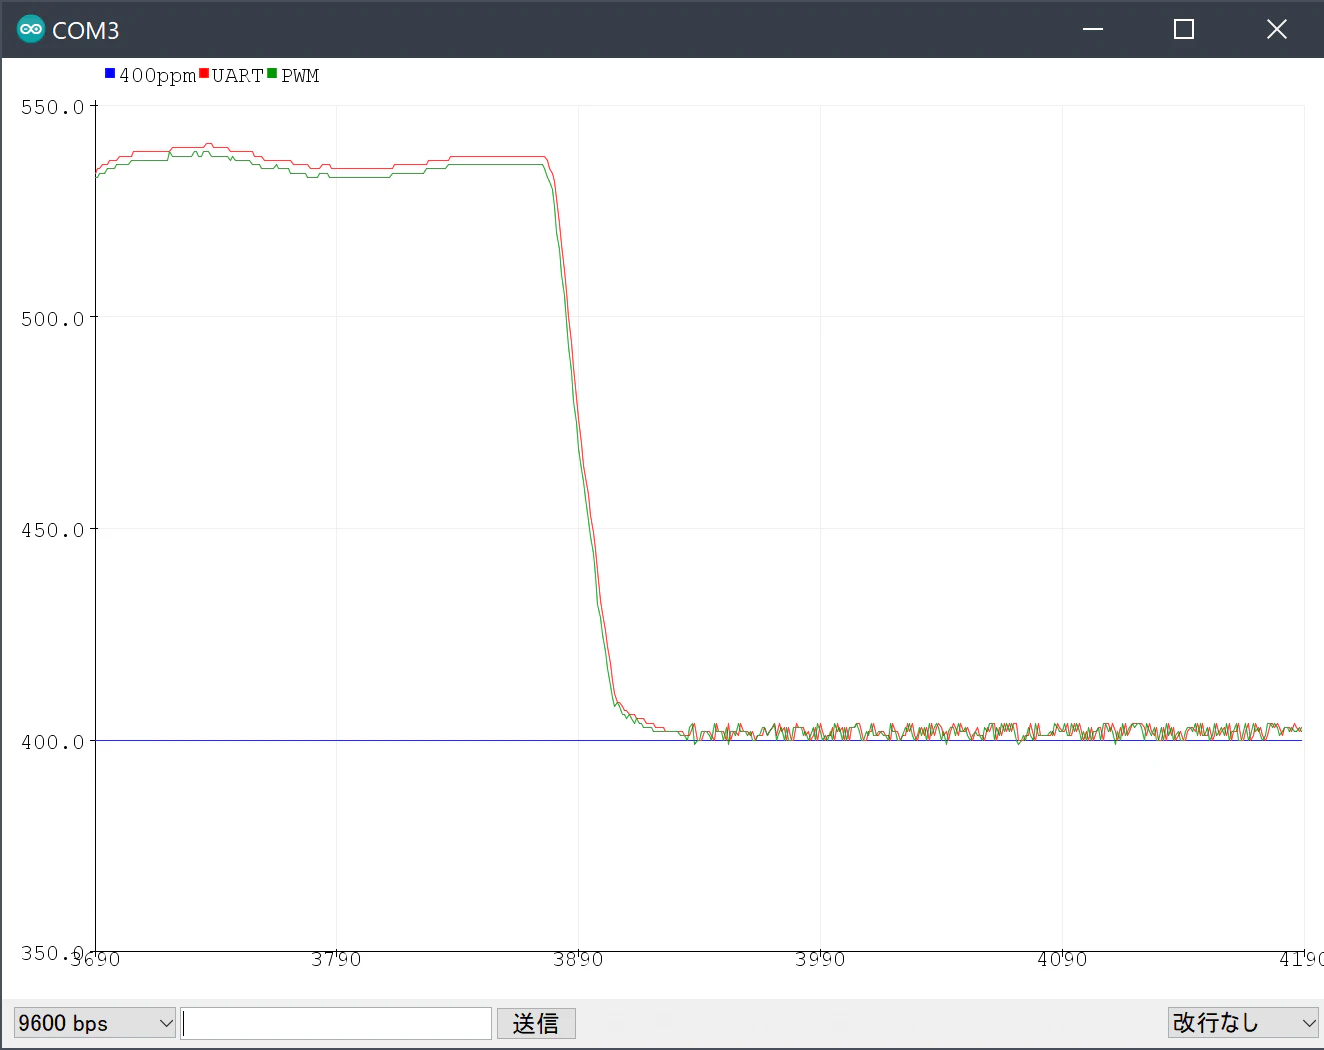Viewport: 1324px width, 1050px height.
Task: Focus the serial send text field
Action: pyautogui.click(x=336, y=1023)
